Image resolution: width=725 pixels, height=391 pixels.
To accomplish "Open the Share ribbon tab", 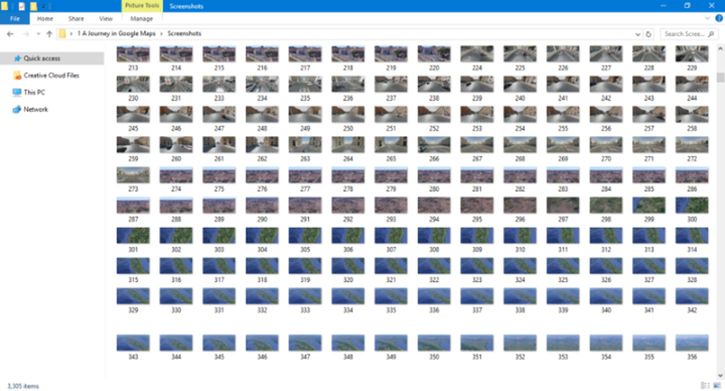I will coord(76,18).
